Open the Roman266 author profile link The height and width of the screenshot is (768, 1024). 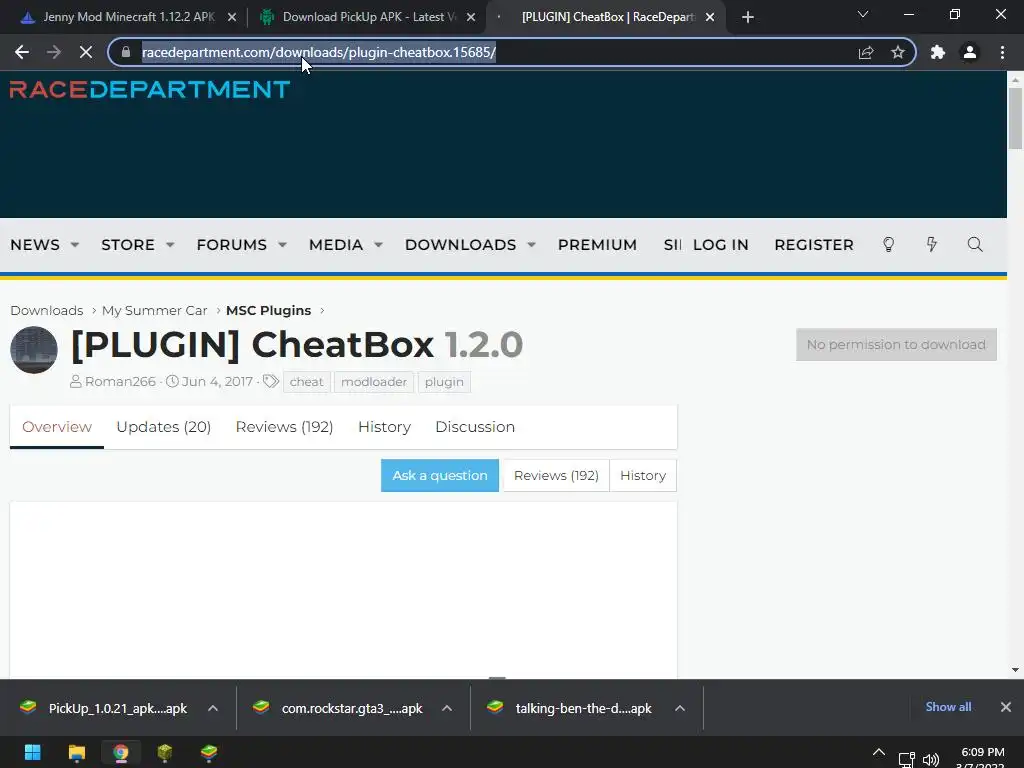click(x=120, y=381)
